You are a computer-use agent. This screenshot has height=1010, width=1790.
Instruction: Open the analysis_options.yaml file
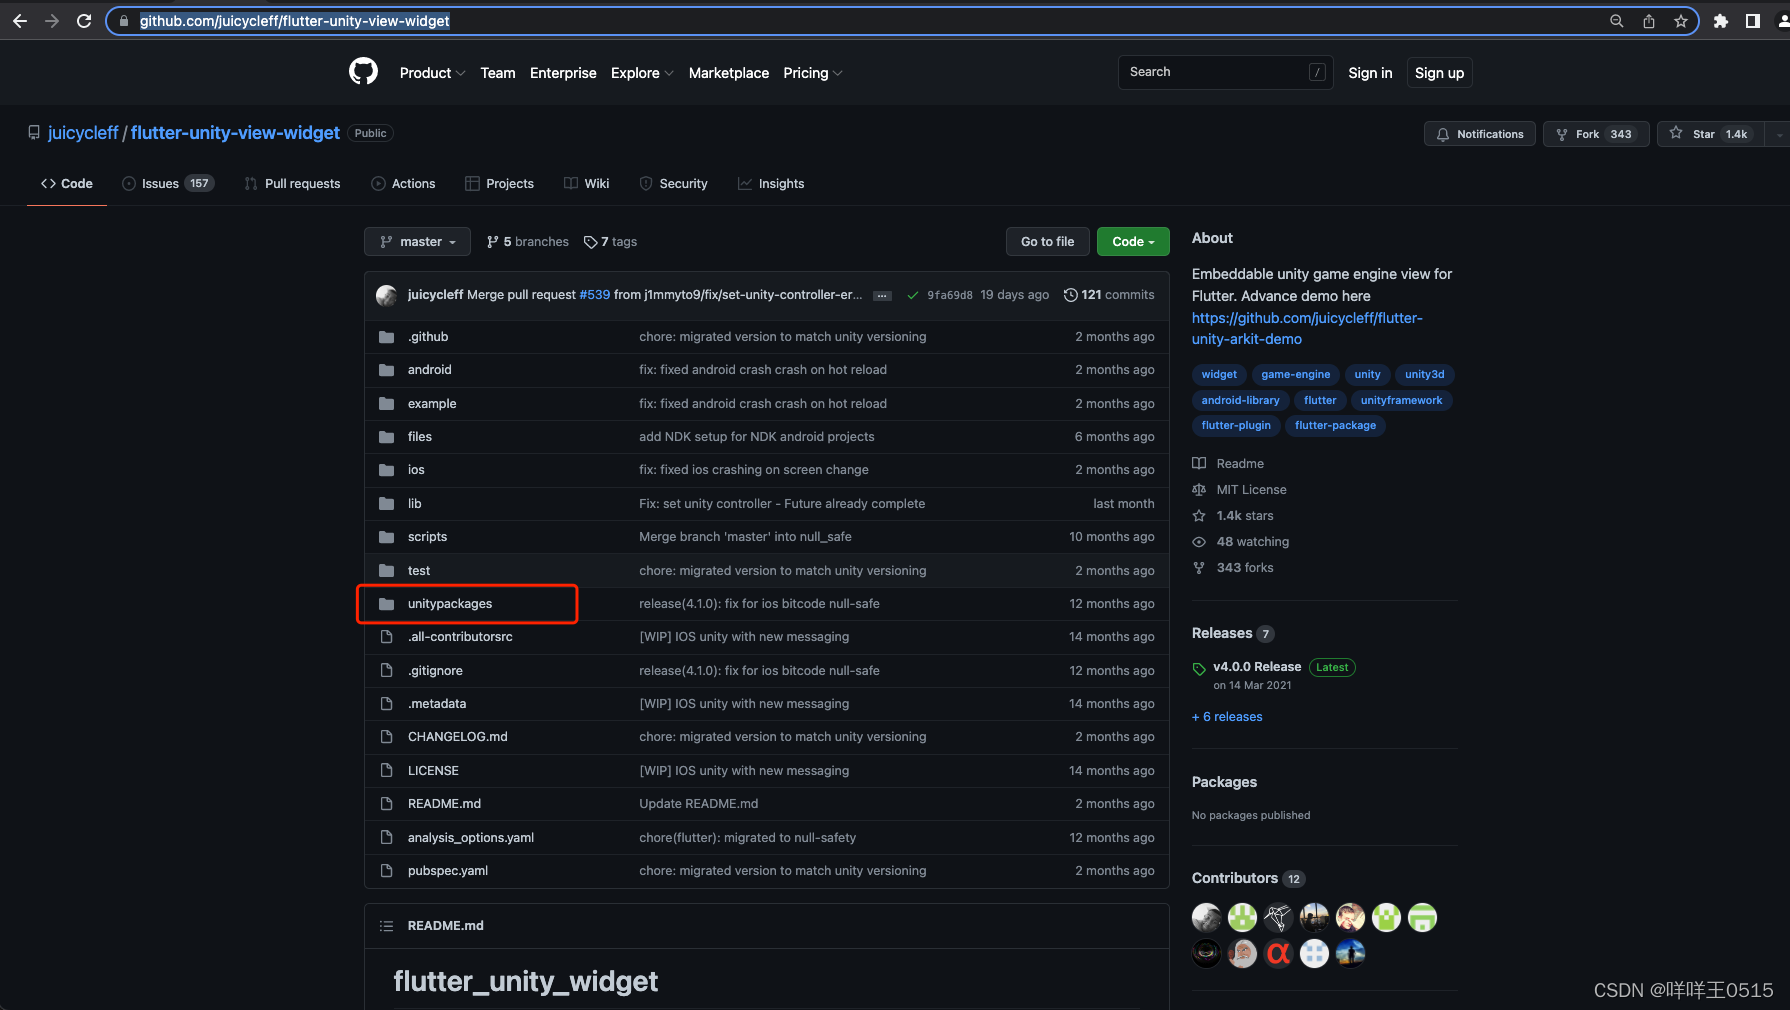(x=471, y=838)
